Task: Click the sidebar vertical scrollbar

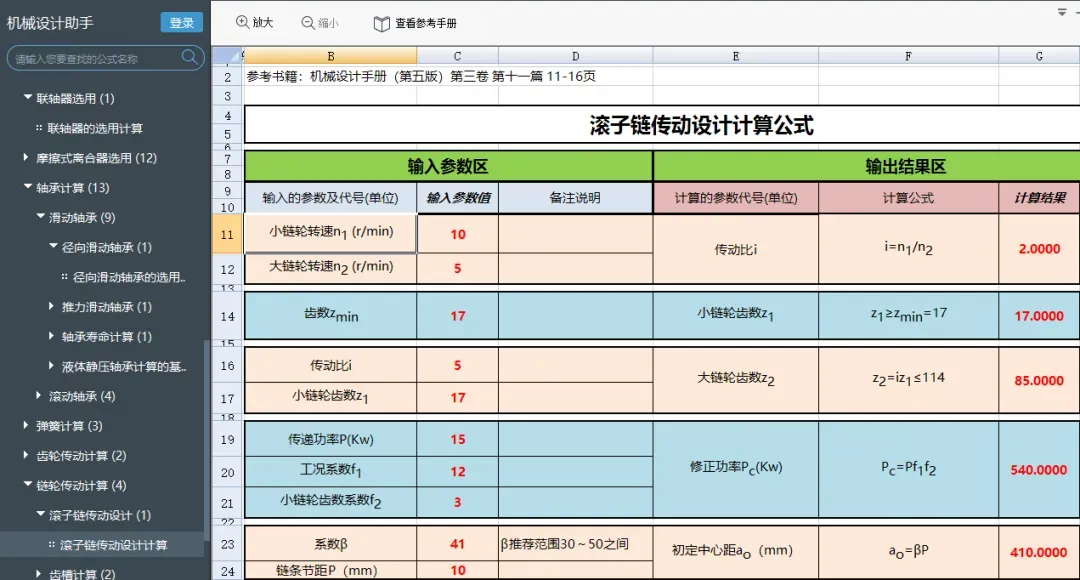Action: tap(207, 441)
